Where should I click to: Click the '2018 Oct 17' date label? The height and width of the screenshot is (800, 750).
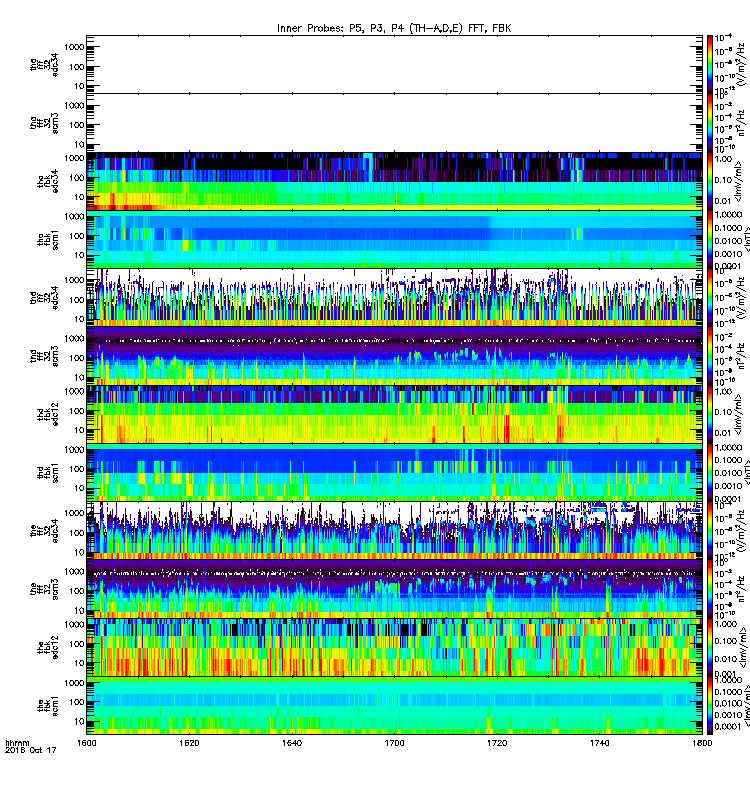click(31, 750)
